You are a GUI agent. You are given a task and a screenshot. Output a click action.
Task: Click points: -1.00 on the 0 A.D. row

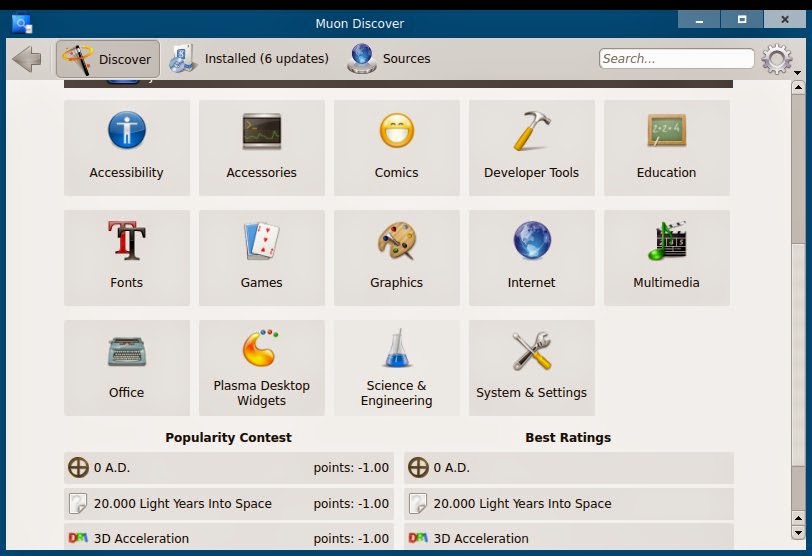(351, 467)
